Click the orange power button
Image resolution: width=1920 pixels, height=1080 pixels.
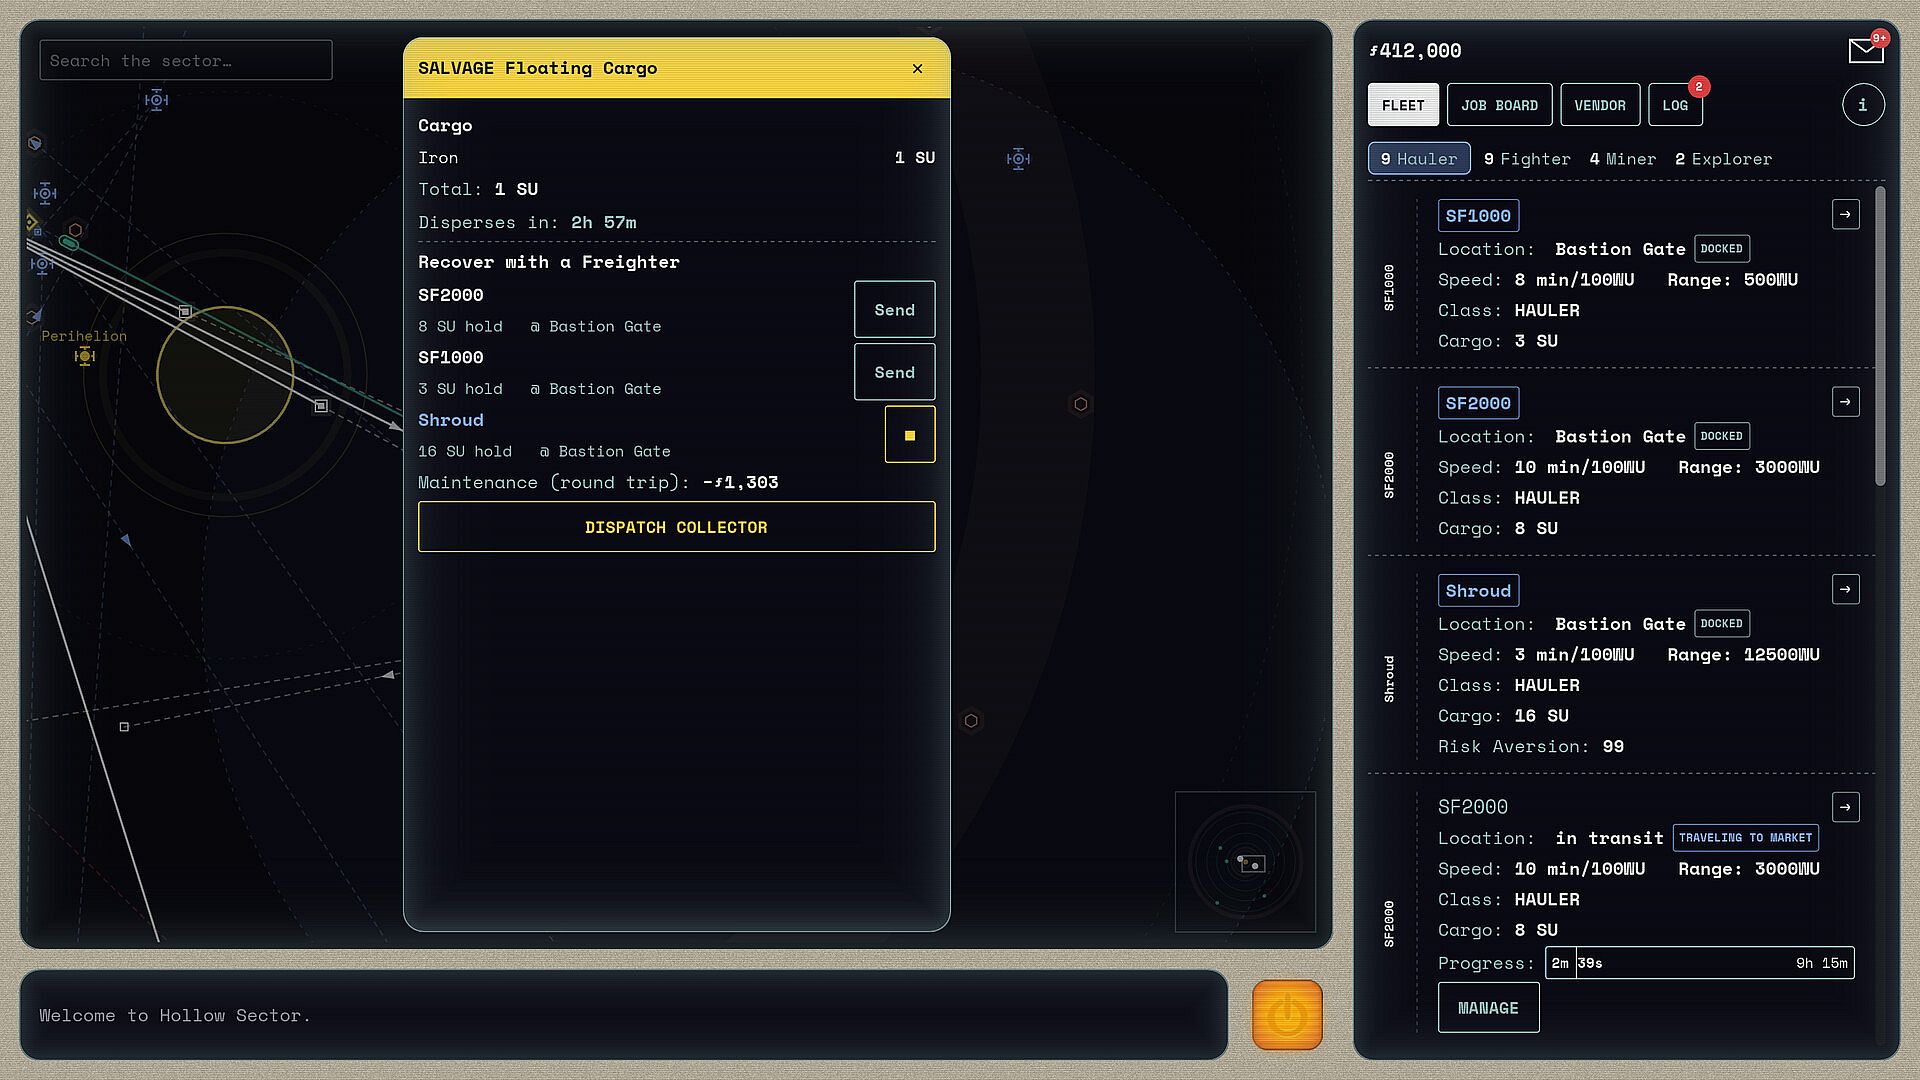[x=1287, y=1015]
